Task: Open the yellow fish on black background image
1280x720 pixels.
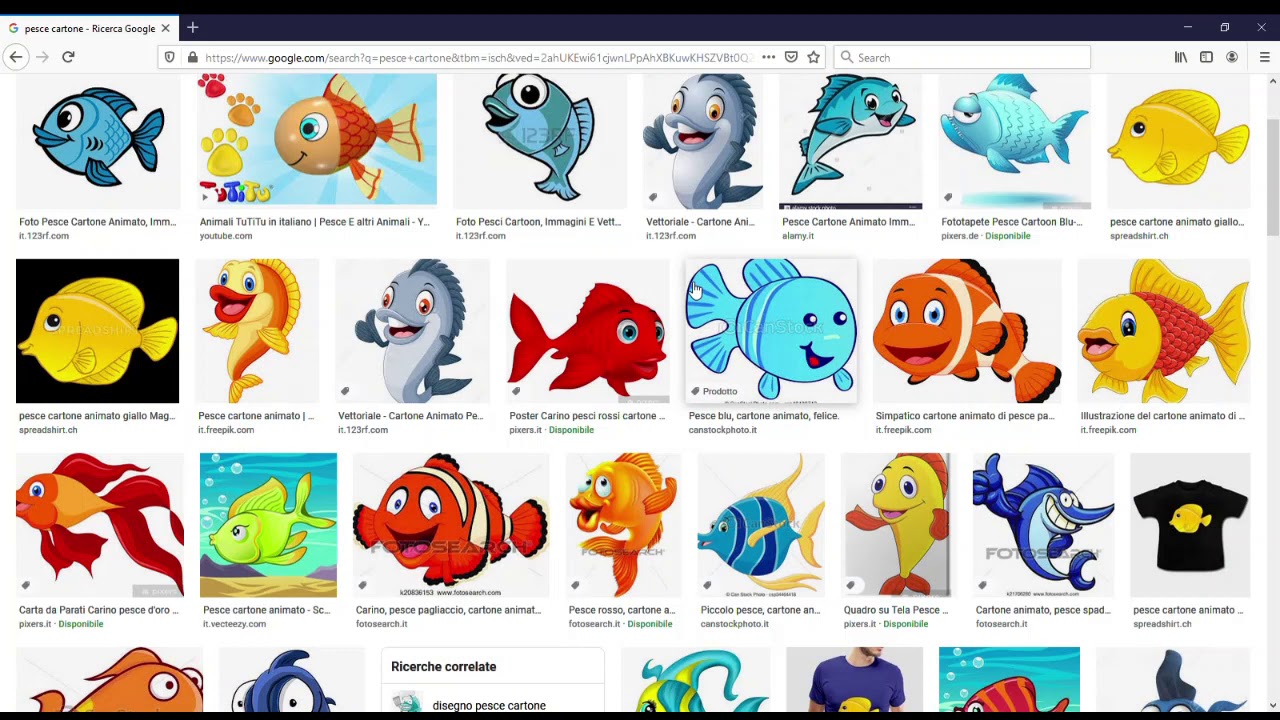Action: 97,331
